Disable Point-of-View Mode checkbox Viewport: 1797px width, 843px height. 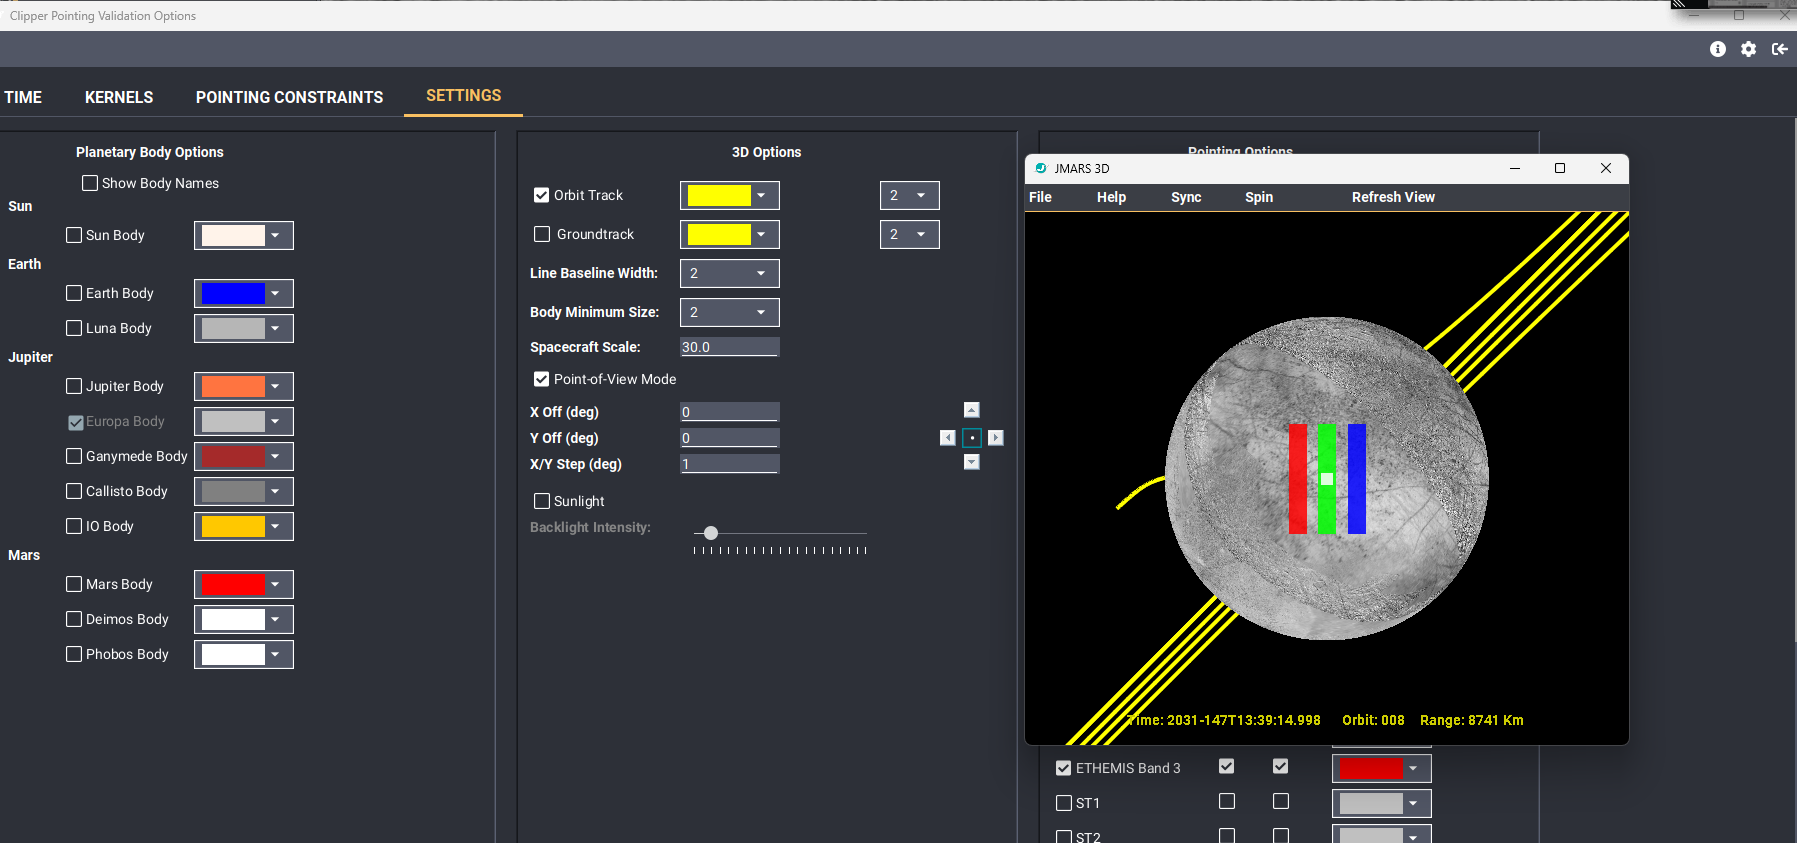542,379
